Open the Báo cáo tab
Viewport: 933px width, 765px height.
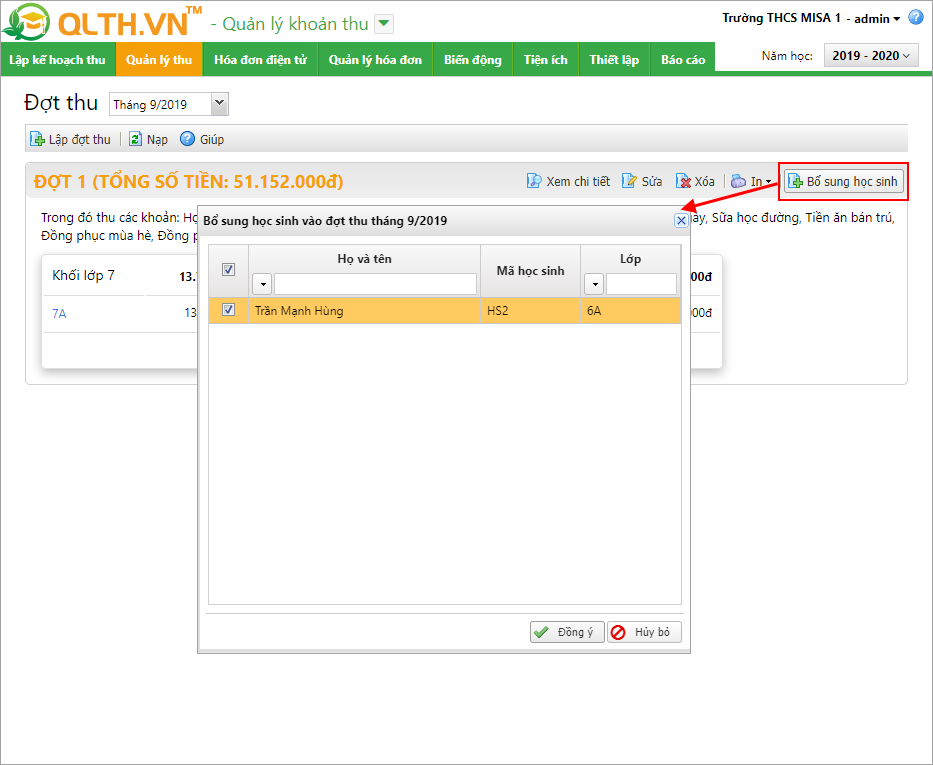[x=683, y=59]
